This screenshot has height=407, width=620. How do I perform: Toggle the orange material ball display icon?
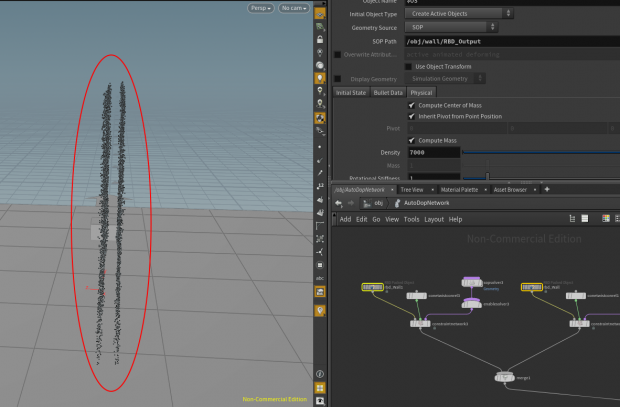pos(320,118)
